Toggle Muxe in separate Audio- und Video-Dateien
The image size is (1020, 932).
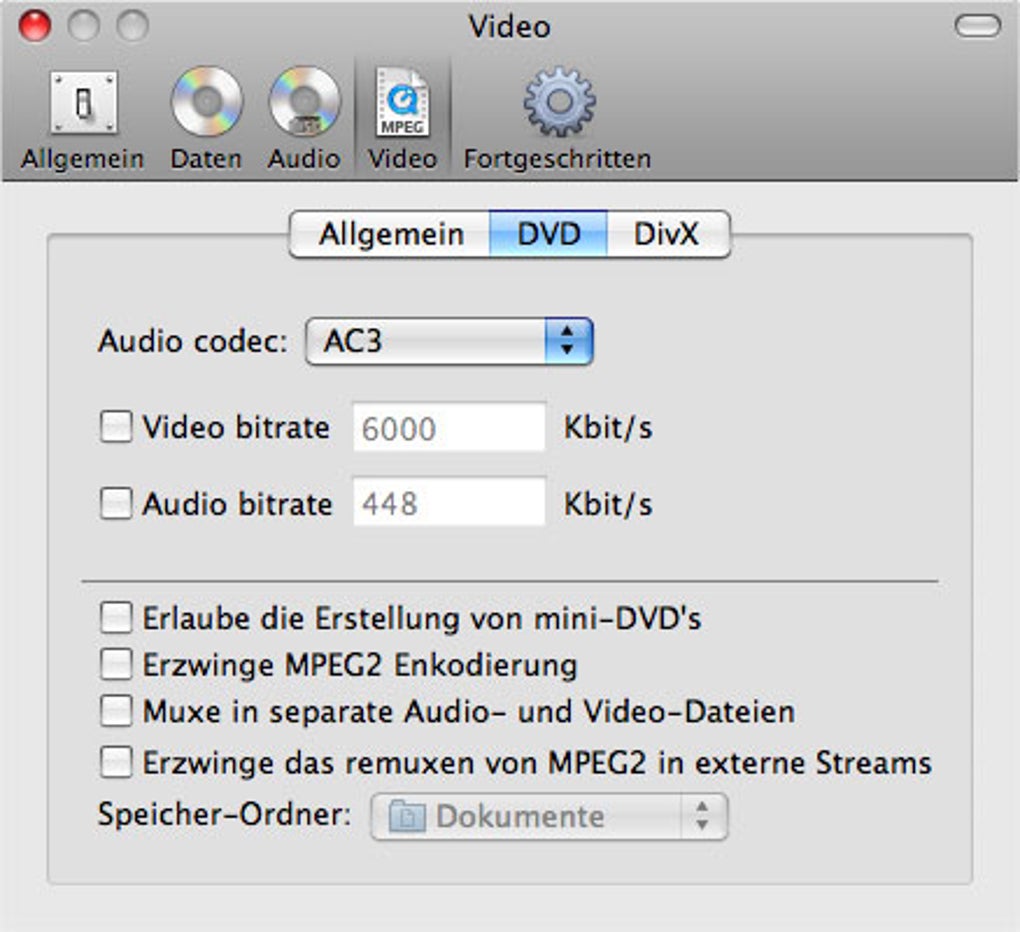(116, 712)
